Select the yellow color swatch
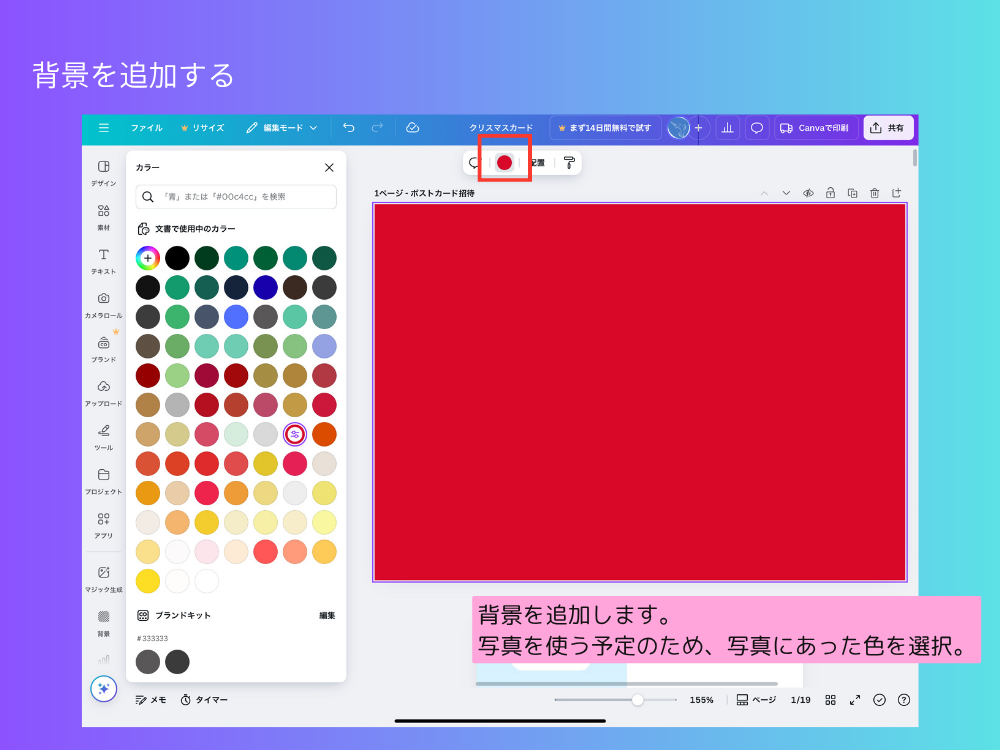This screenshot has height=750, width=1000. click(x=148, y=580)
